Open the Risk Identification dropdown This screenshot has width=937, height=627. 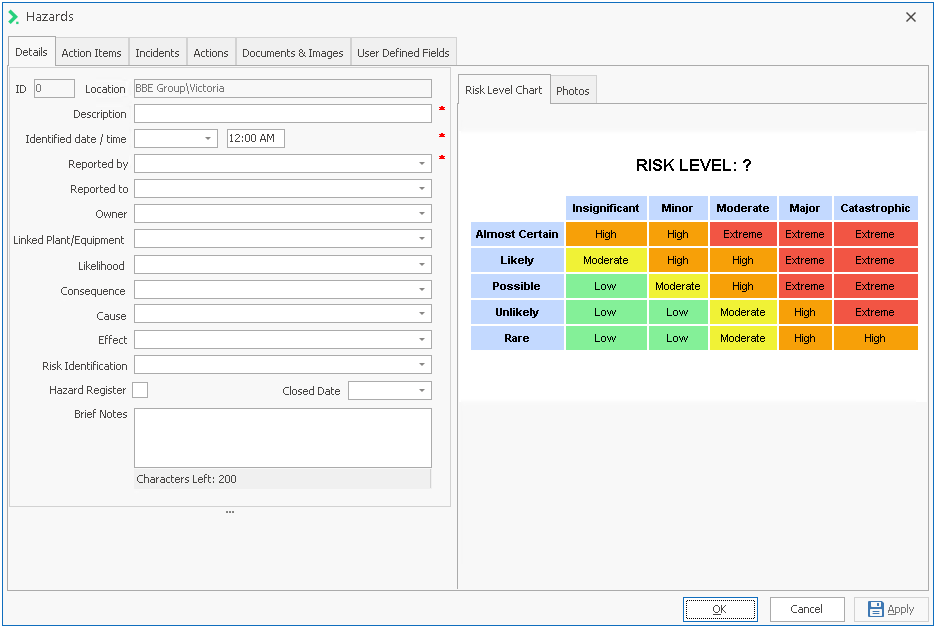[x=422, y=365]
